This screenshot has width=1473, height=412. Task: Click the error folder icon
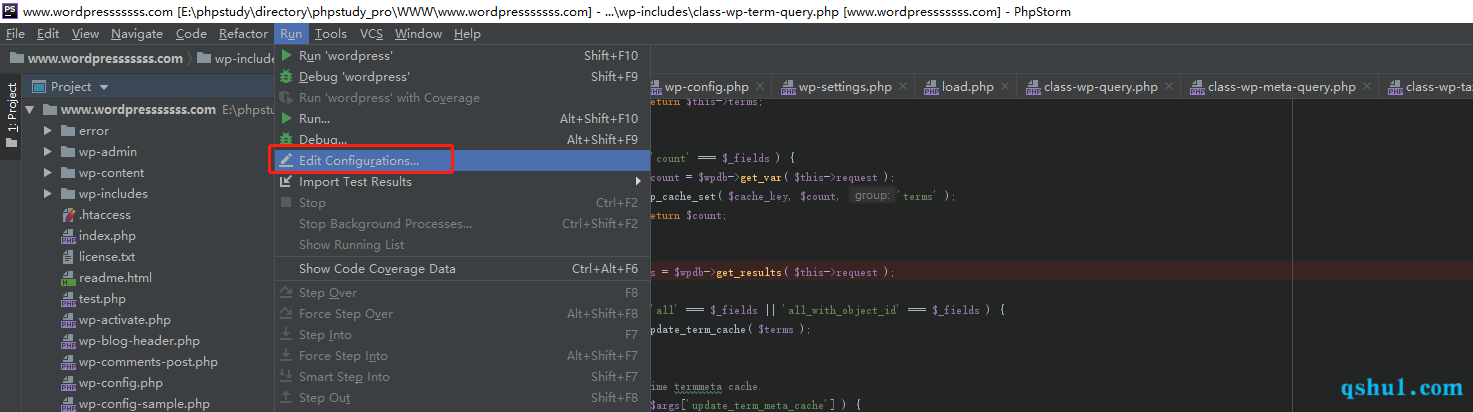(x=68, y=131)
